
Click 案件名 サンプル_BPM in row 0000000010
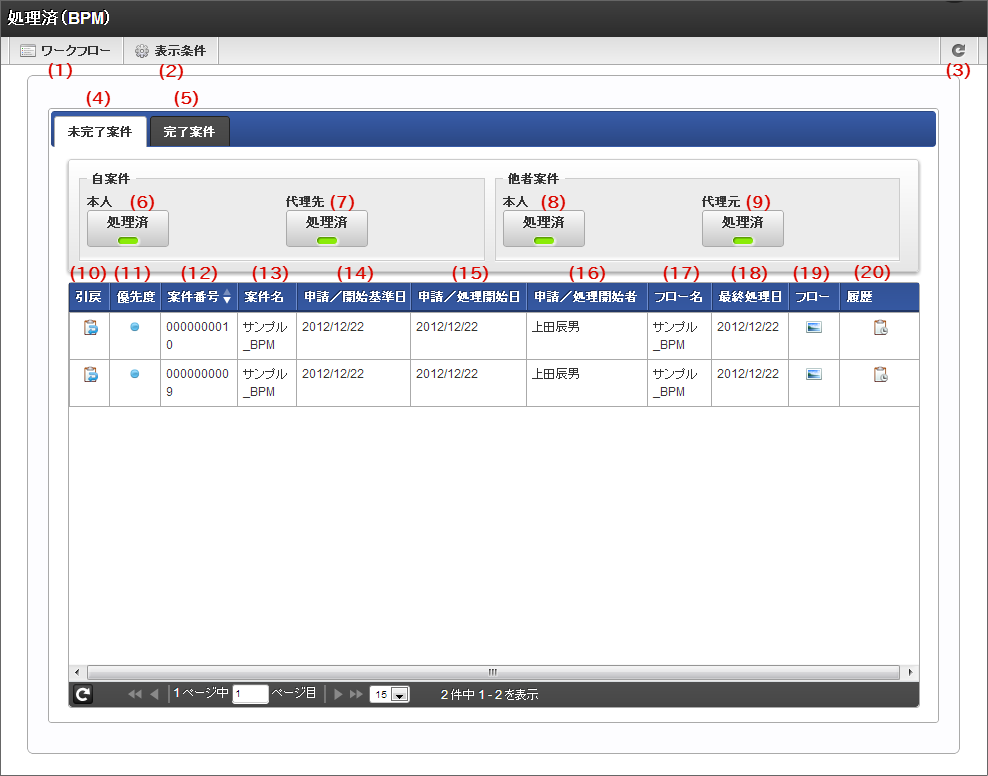click(265, 336)
